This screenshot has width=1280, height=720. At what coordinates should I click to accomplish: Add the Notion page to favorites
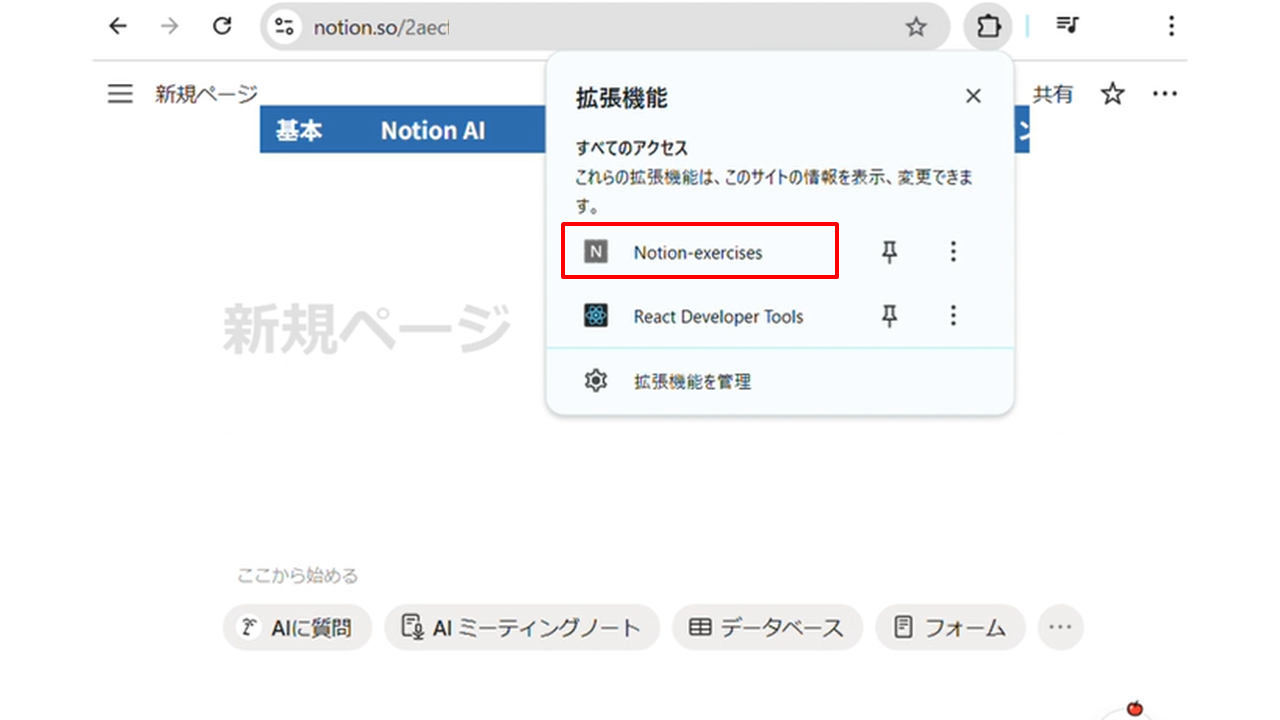pyautogui.click(x=1113, y=94)
